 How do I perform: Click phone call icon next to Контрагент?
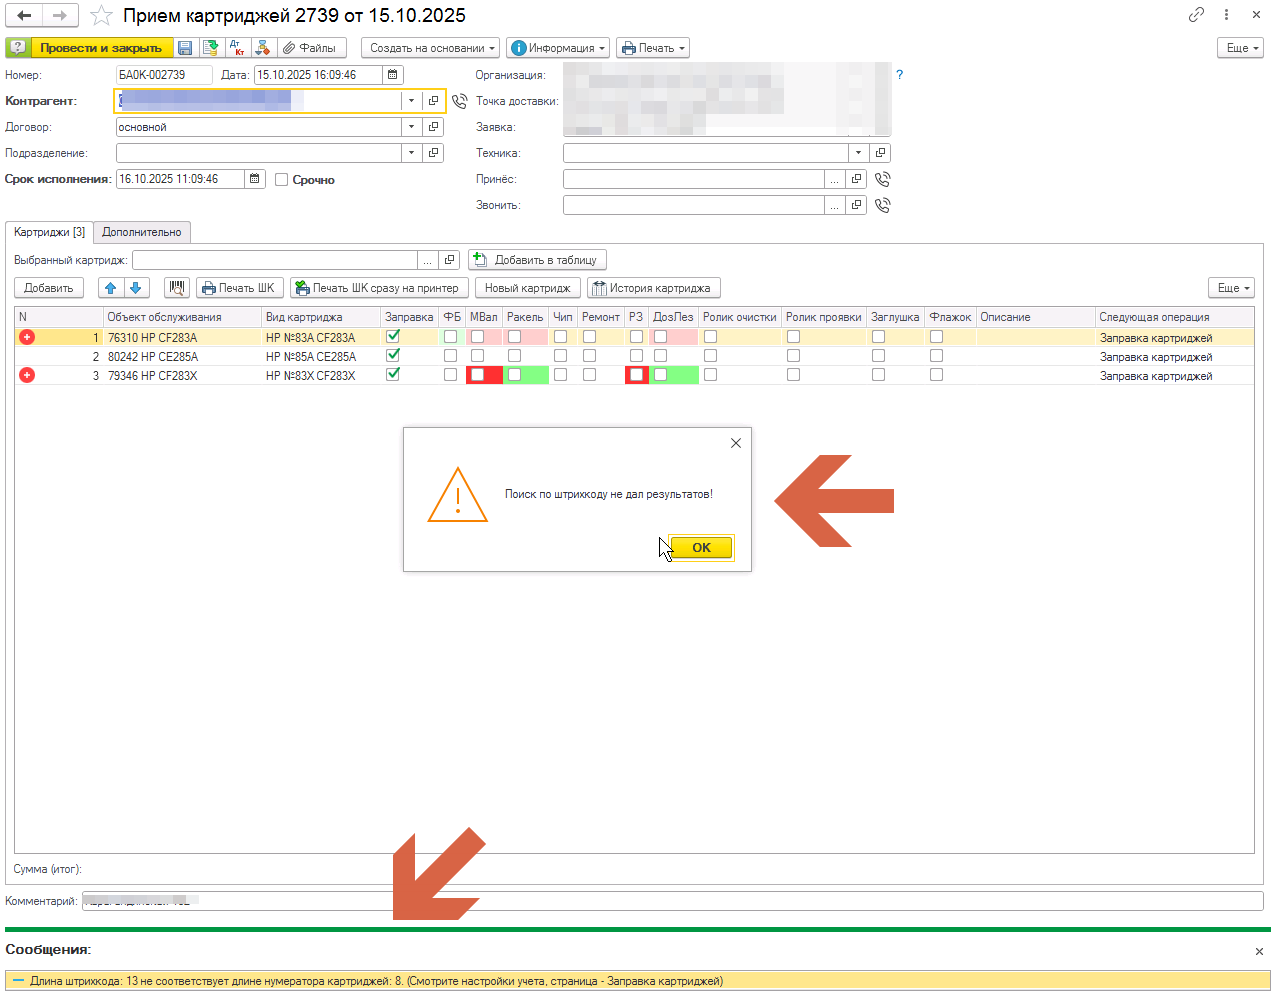pos(459,101)
